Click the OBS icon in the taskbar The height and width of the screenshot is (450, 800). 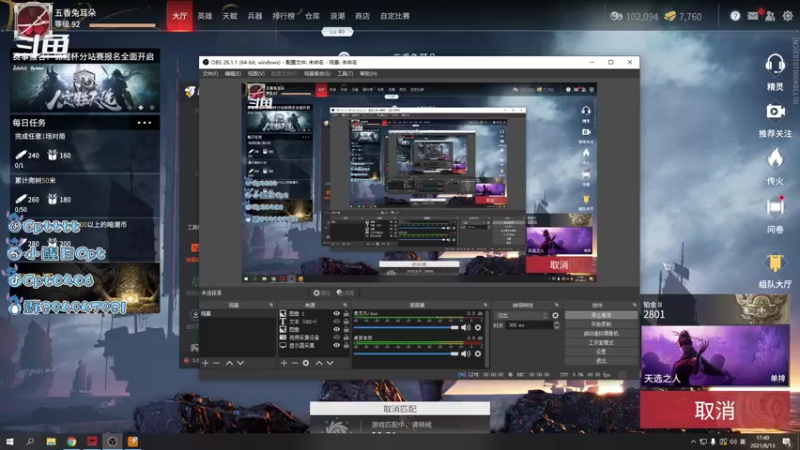point(112,441)
